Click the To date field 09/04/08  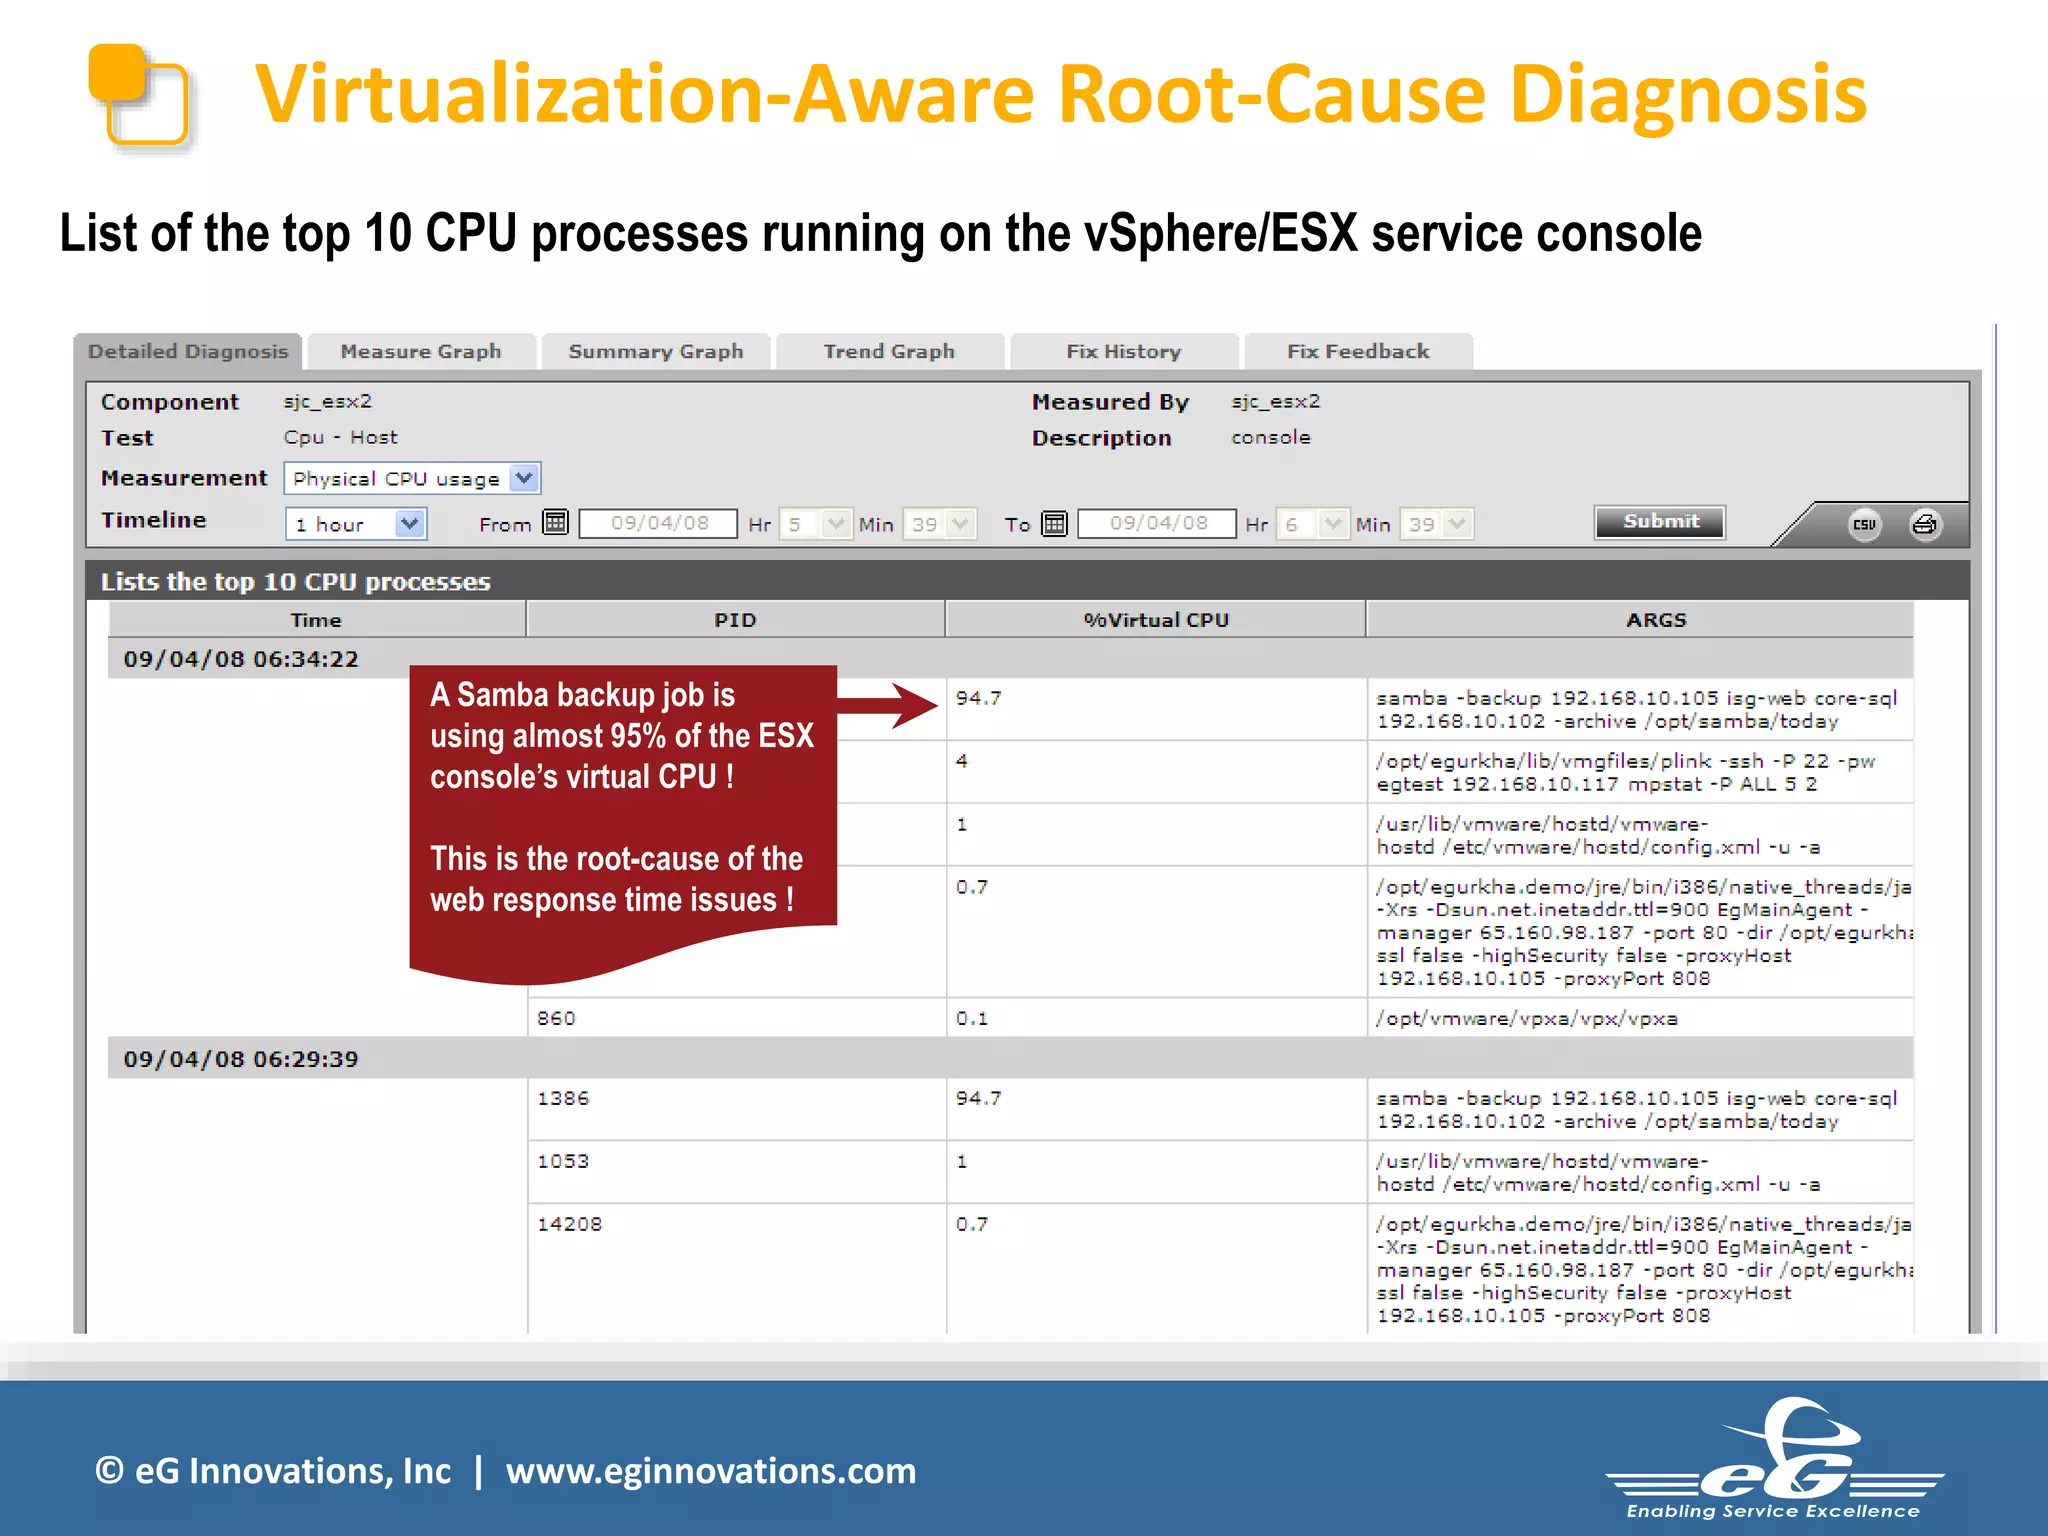[x=1158, y=523]
